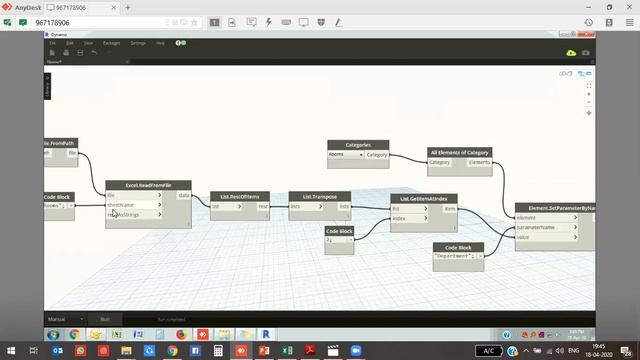
Task: Click the New file icon in Dynamo toolbar
Action: (52, 53)
